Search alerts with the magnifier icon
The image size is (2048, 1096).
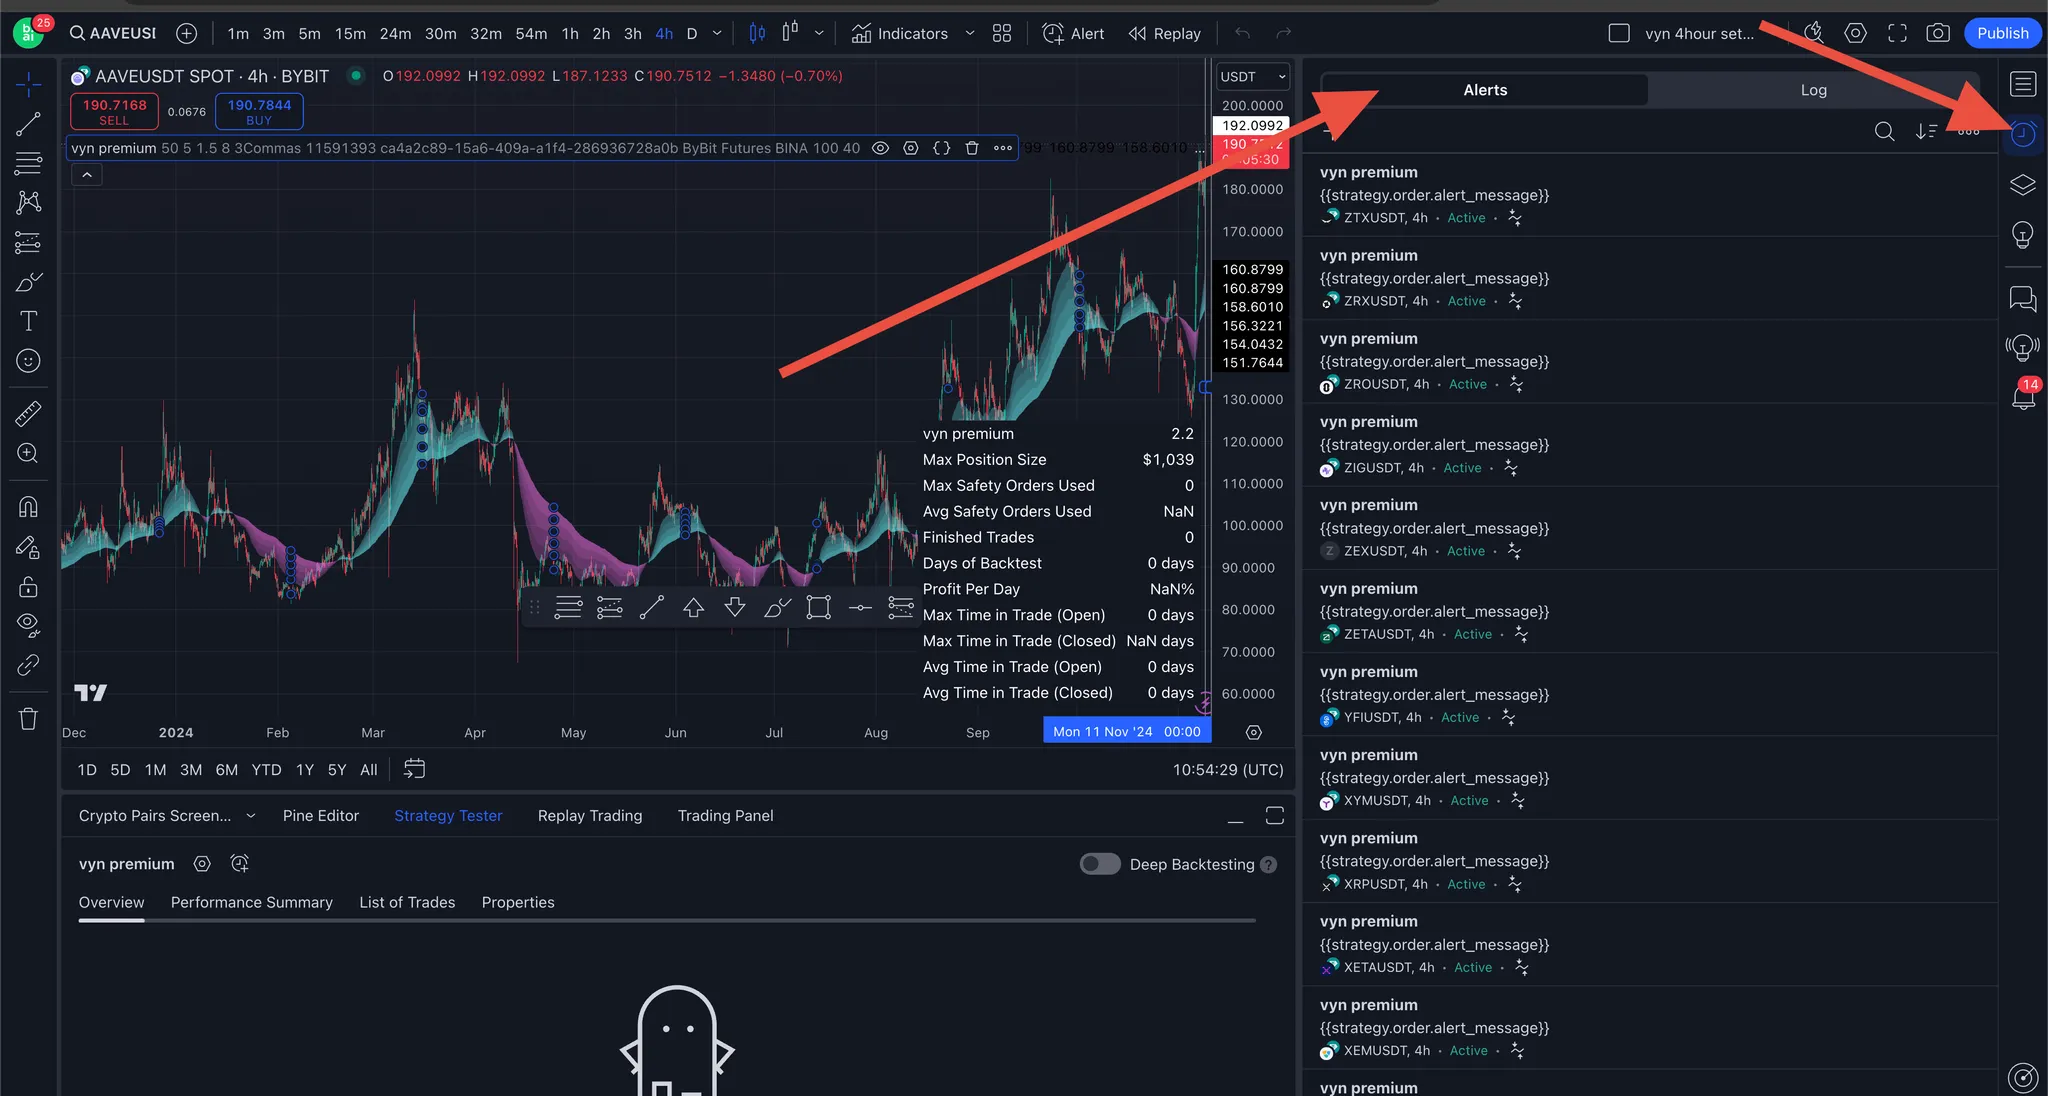[1884, 131]
